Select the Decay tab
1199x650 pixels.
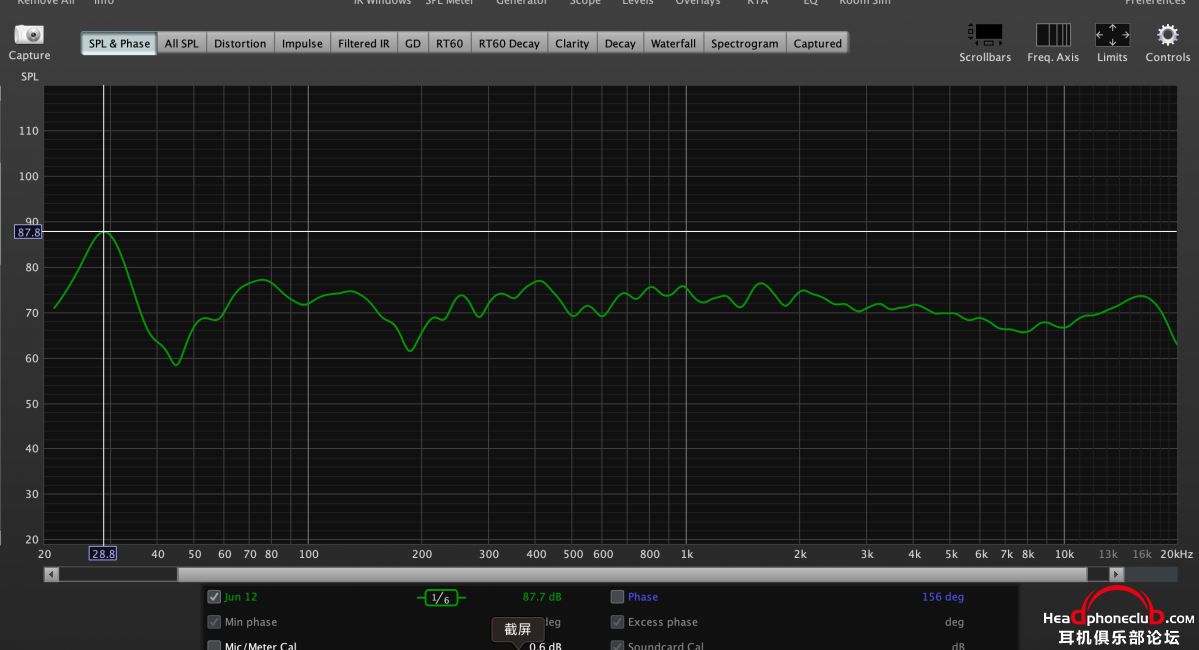coord(620,44)
